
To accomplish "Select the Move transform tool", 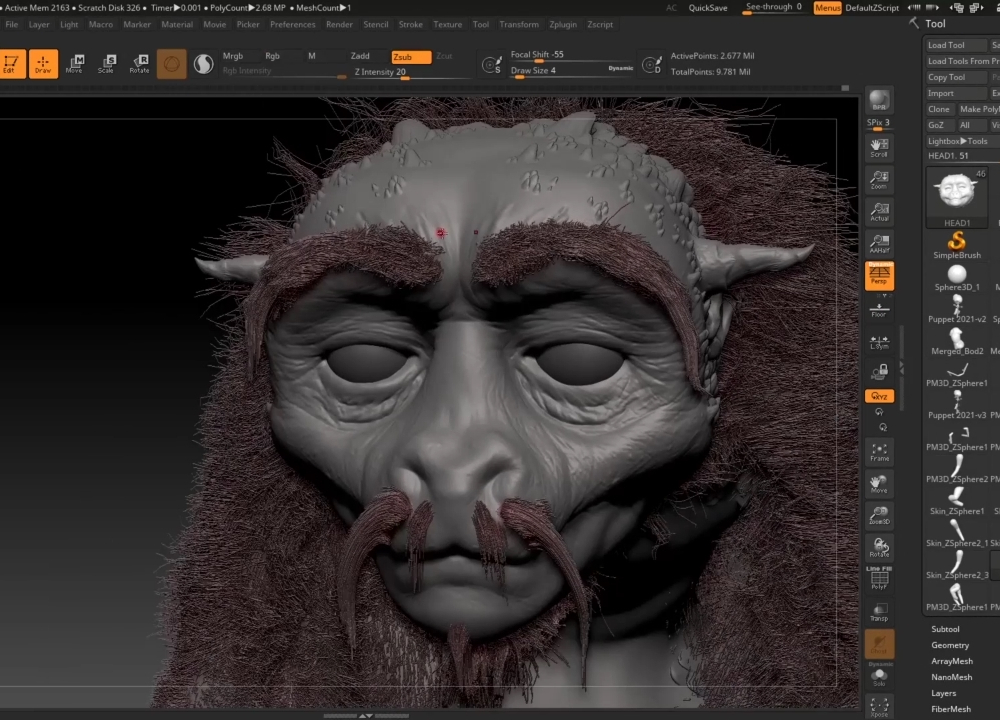I will tap(74, 64).
